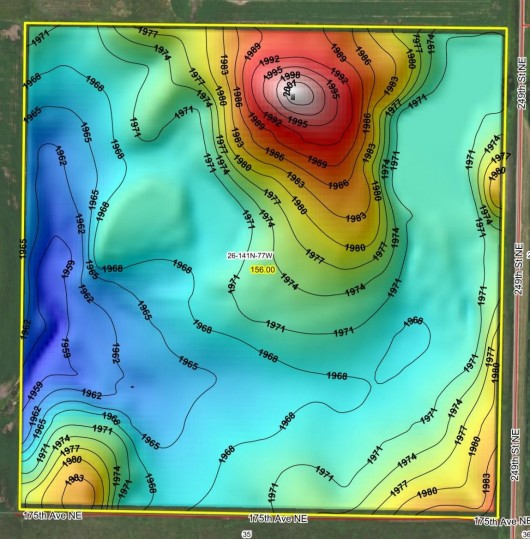Click the 1998 contour label near the peak
The height and width of the screenshot is (539, 530).
pyautogui.click(x=290, y=75)
